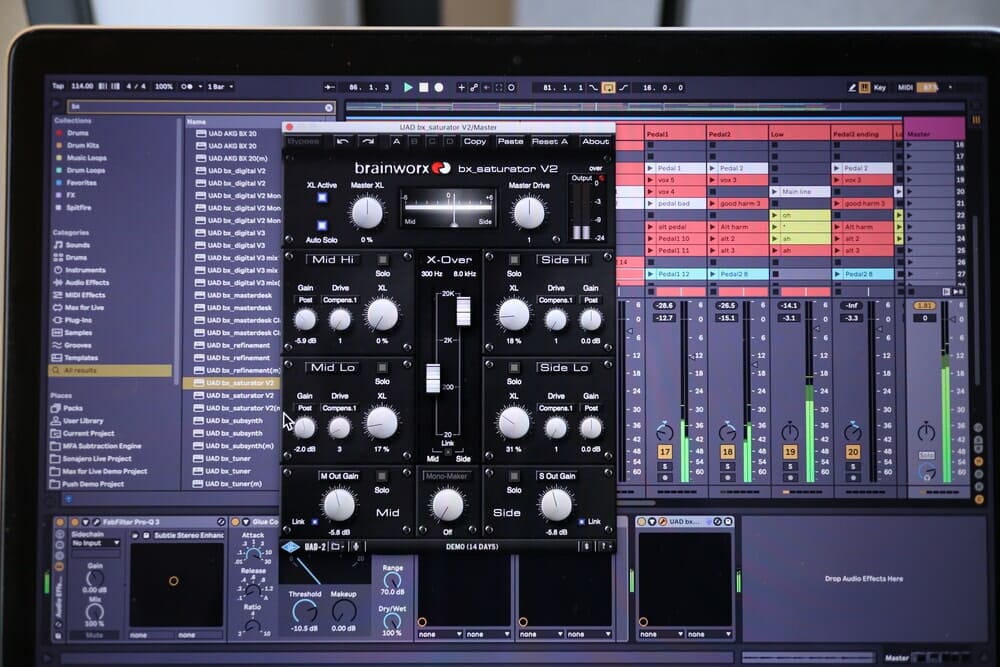Toggle the Auto Solo switch
1000x667 pixels.
322,227
